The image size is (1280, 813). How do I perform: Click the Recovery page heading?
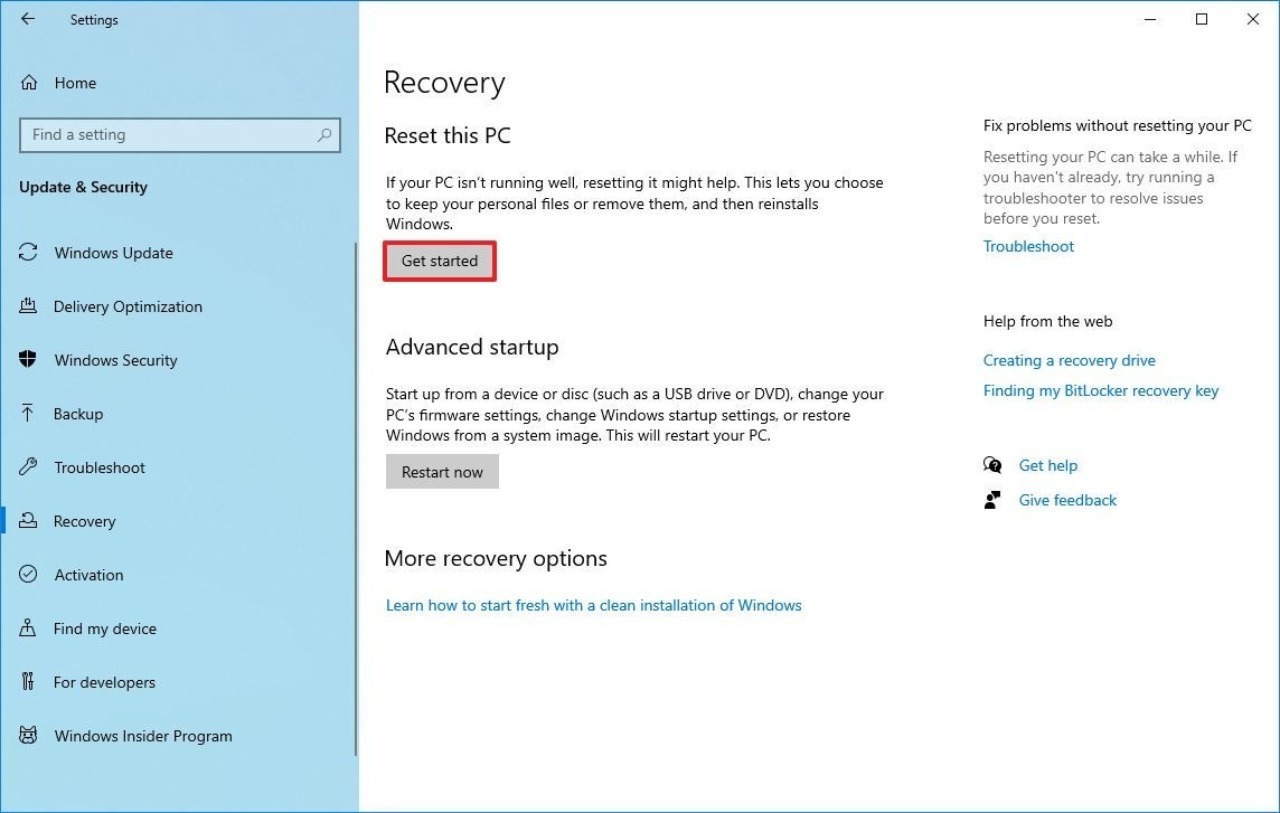point(444,83)
